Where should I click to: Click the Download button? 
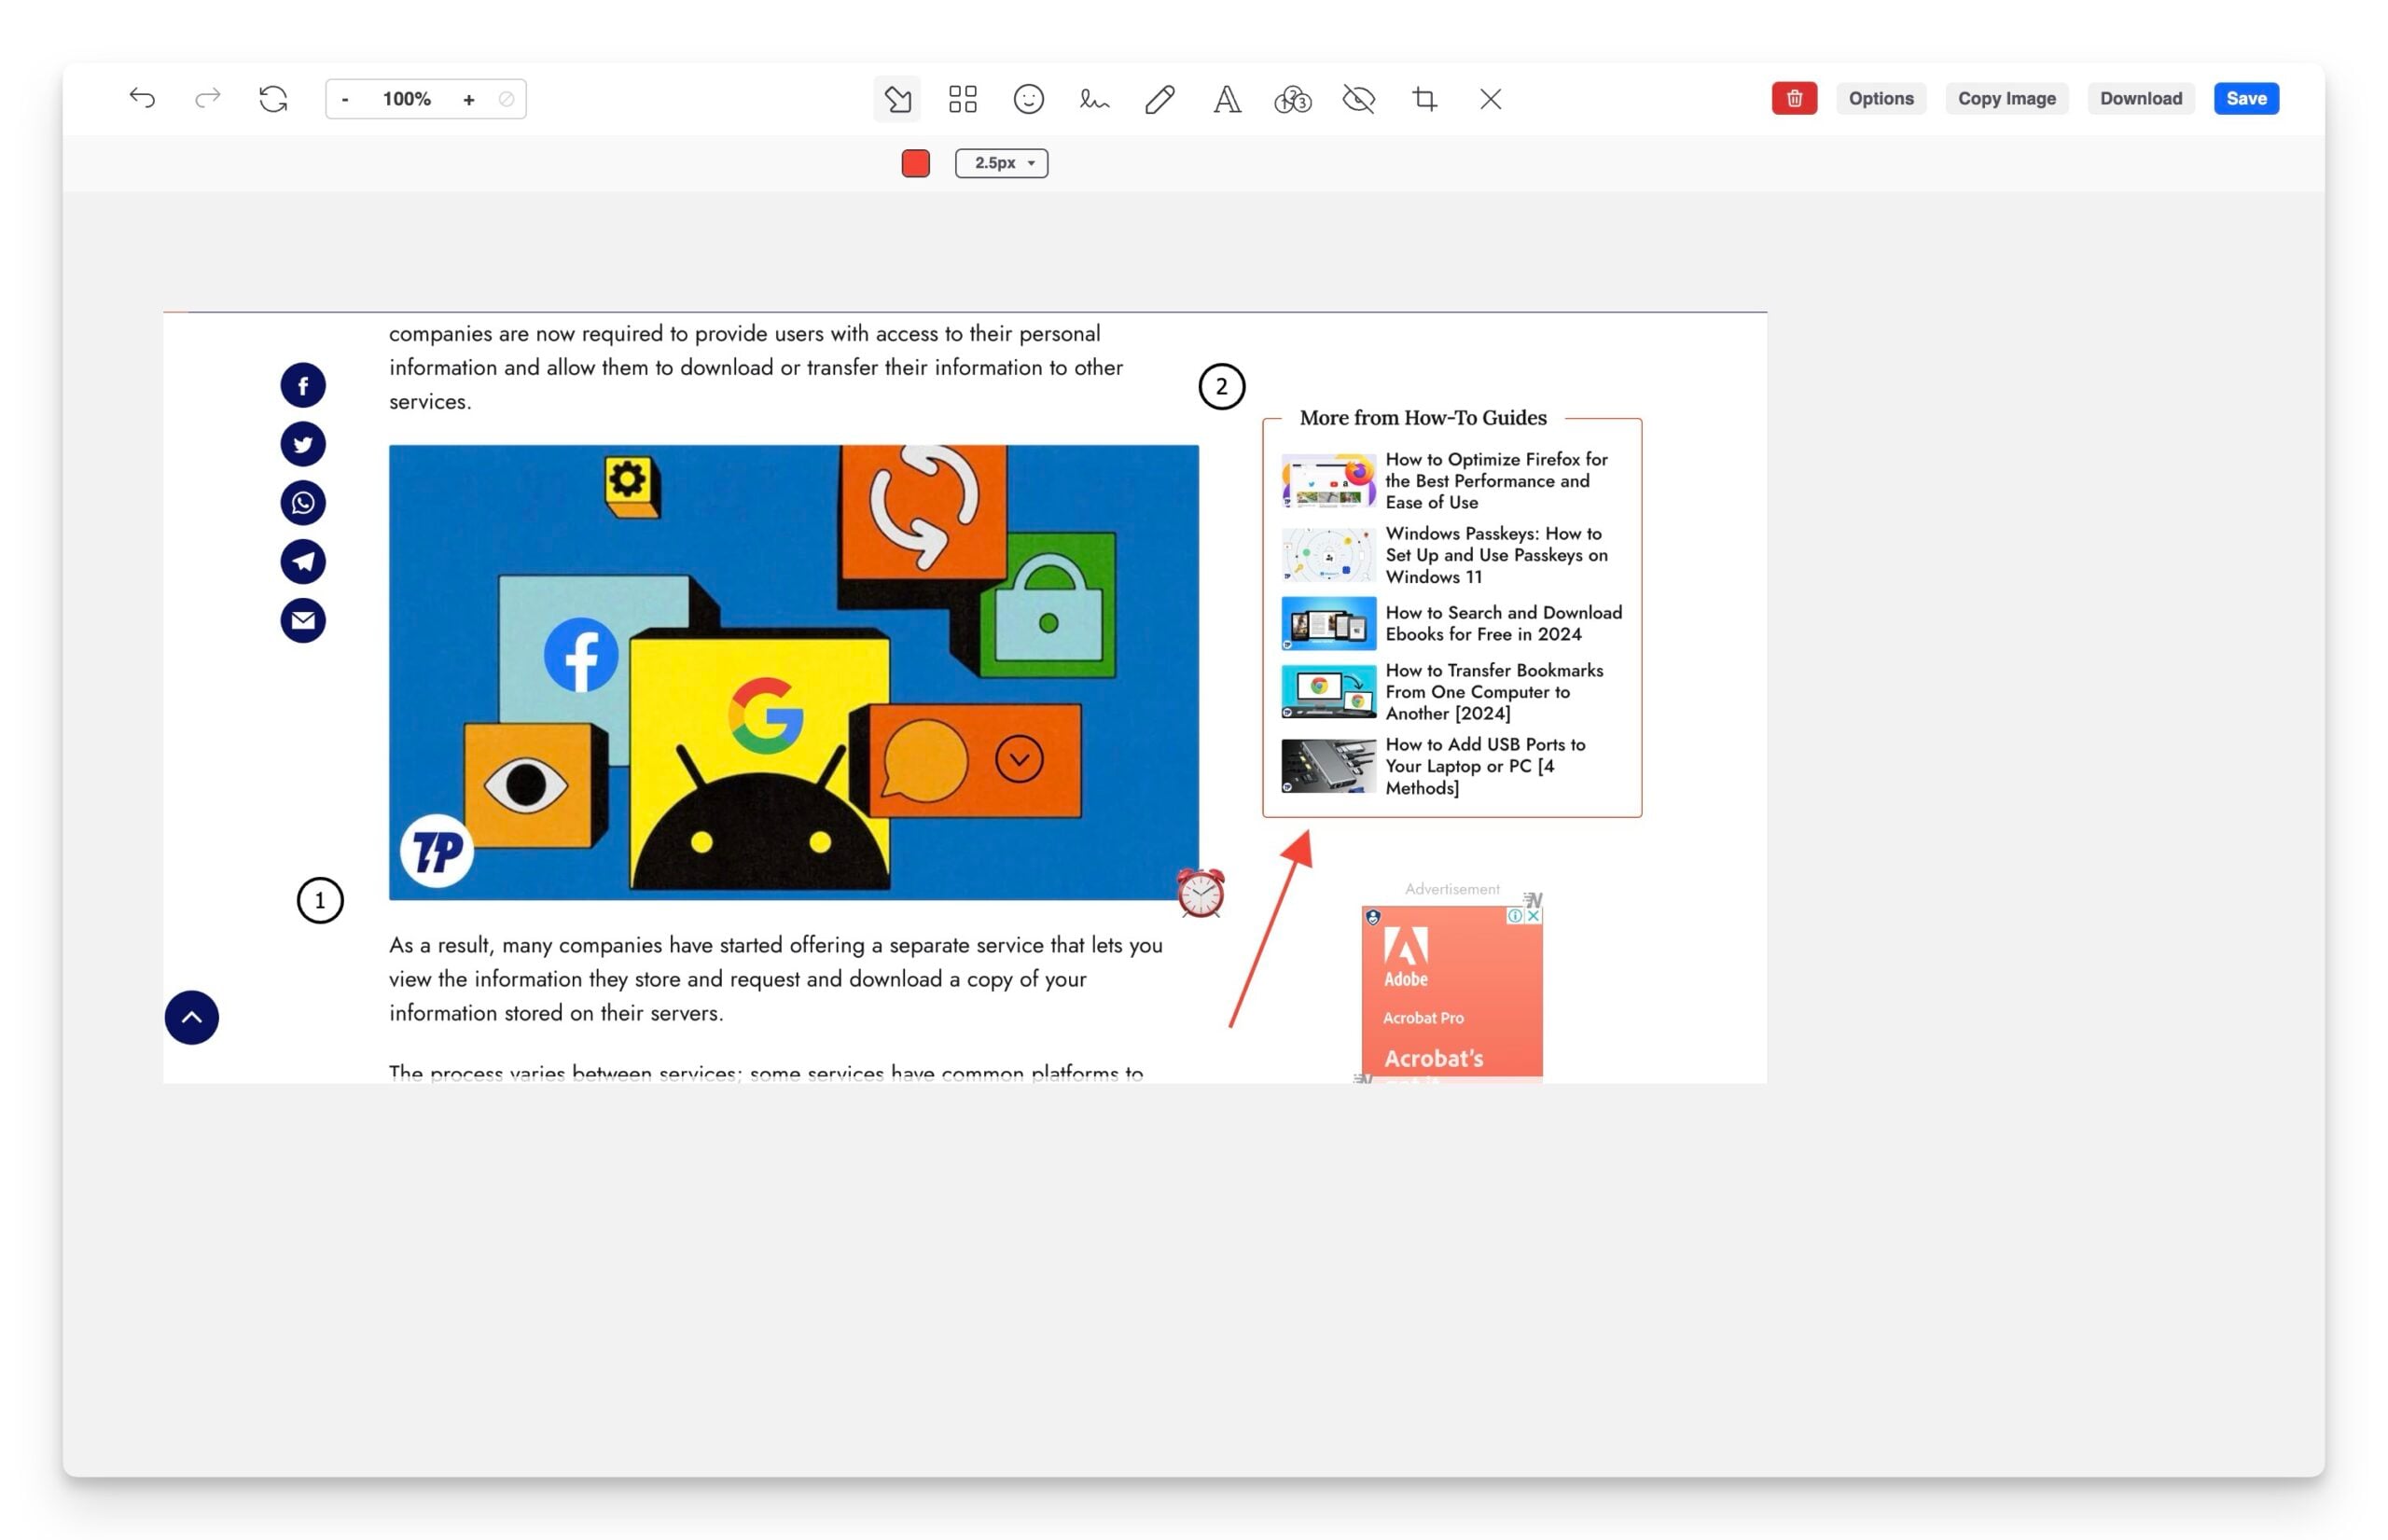point(2141,98)
